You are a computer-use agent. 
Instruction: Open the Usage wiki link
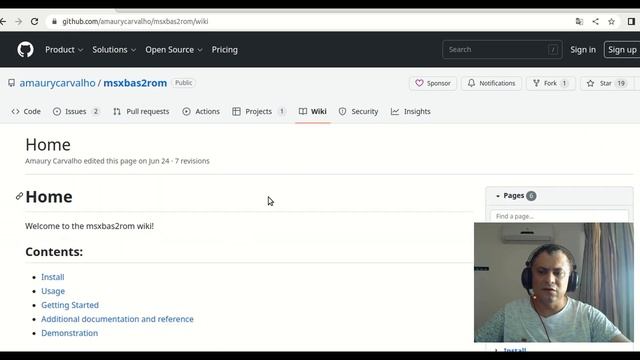tap(53, 291)
